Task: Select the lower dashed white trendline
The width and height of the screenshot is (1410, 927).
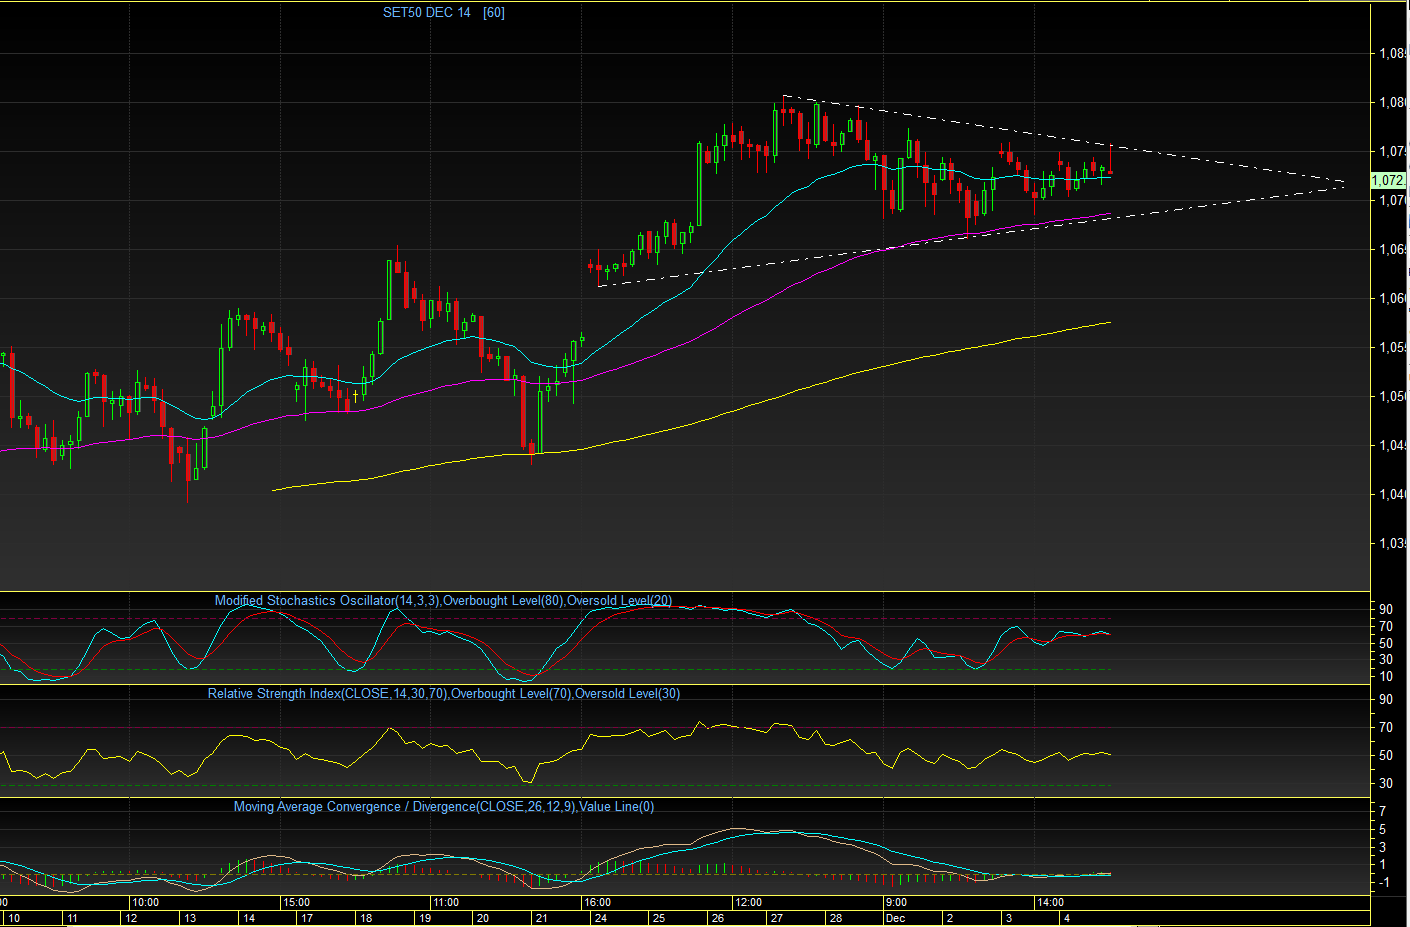Action: [x=970, y=237]
